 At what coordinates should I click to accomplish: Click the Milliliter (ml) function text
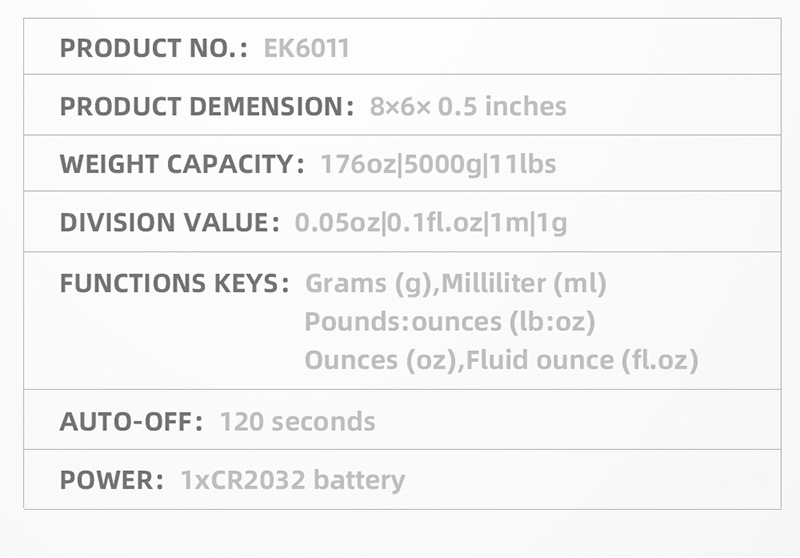[524, 283]
